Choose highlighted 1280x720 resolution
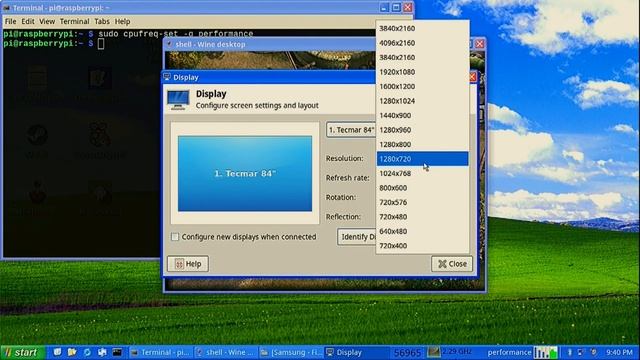640x360 pixels. pyautogui.click(x=422, y=159)
